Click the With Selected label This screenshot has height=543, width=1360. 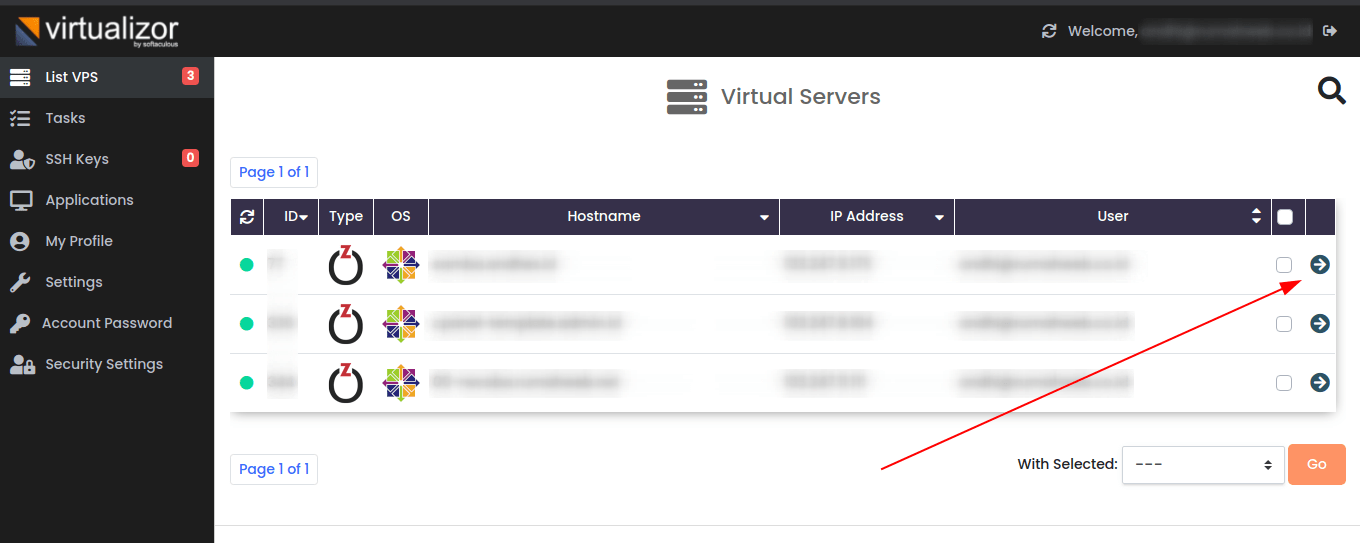pos(1067,464)
